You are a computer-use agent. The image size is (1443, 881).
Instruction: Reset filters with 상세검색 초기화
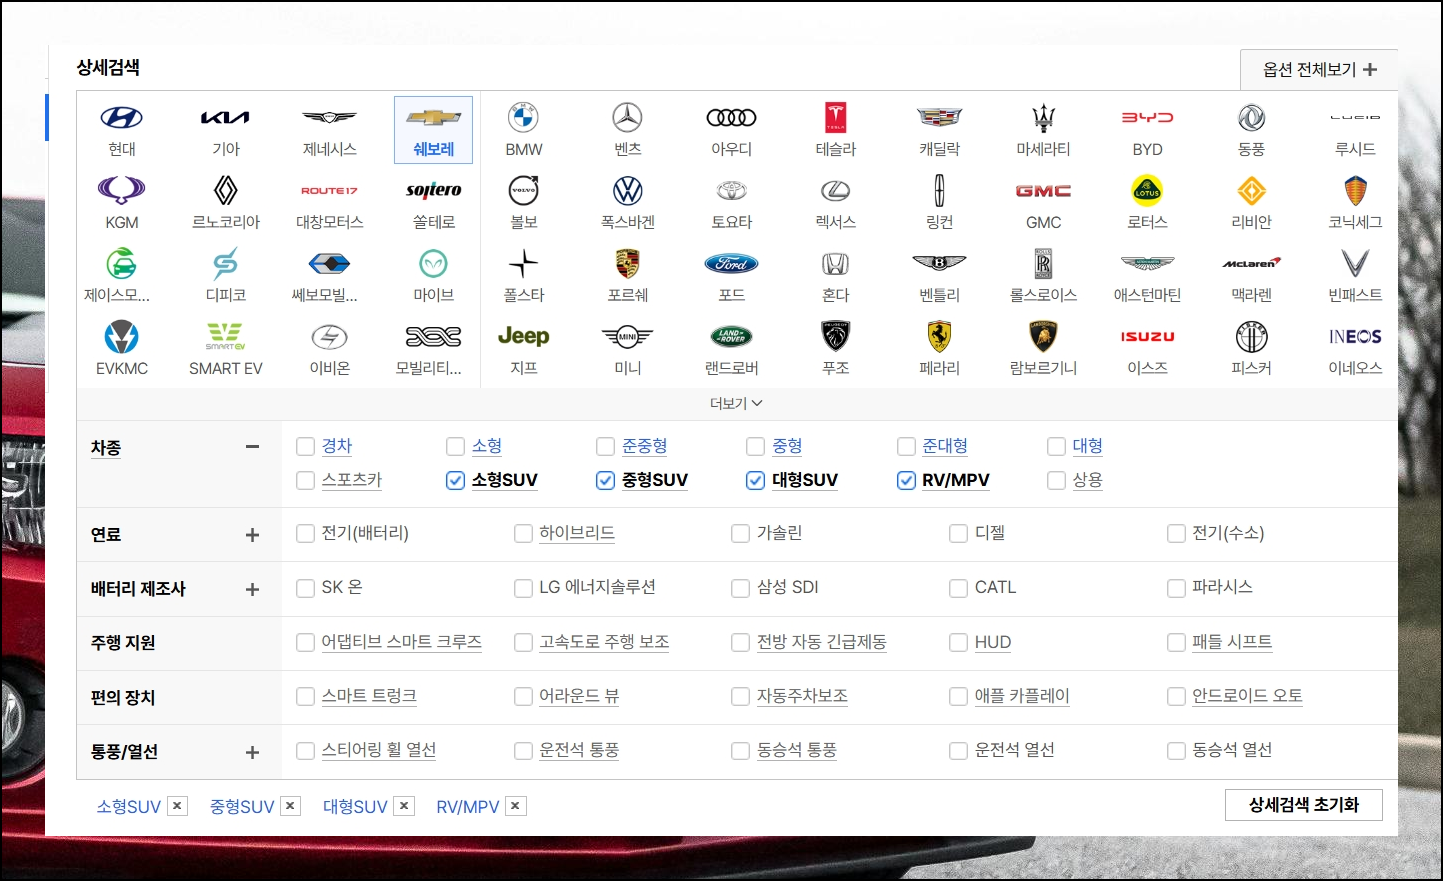point(1304,805)
